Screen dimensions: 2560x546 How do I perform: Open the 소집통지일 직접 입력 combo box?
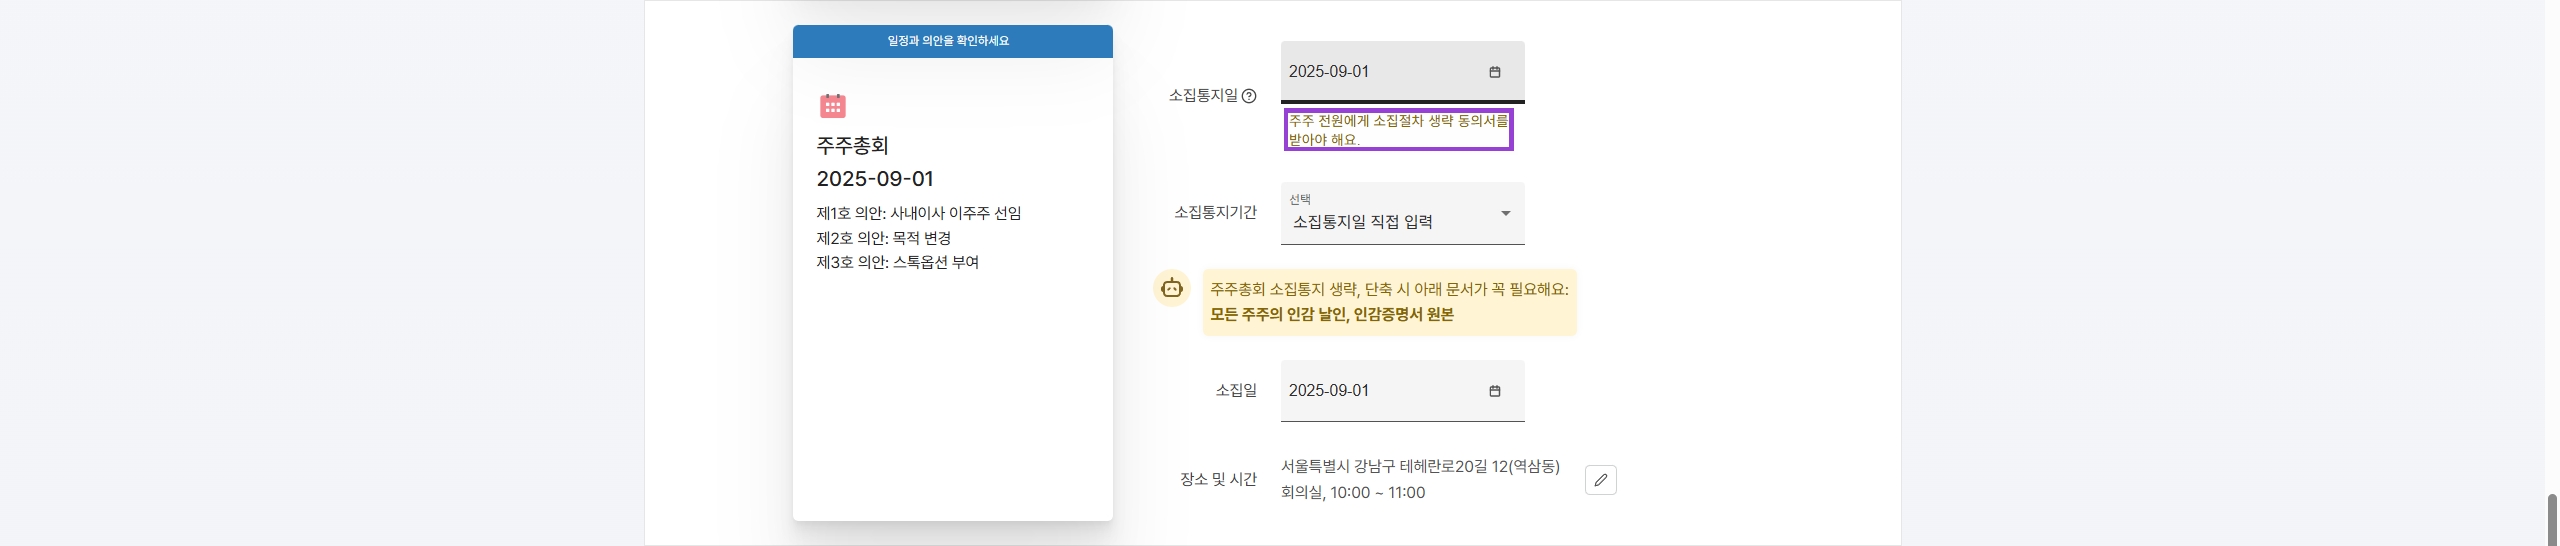point(1403,213)
